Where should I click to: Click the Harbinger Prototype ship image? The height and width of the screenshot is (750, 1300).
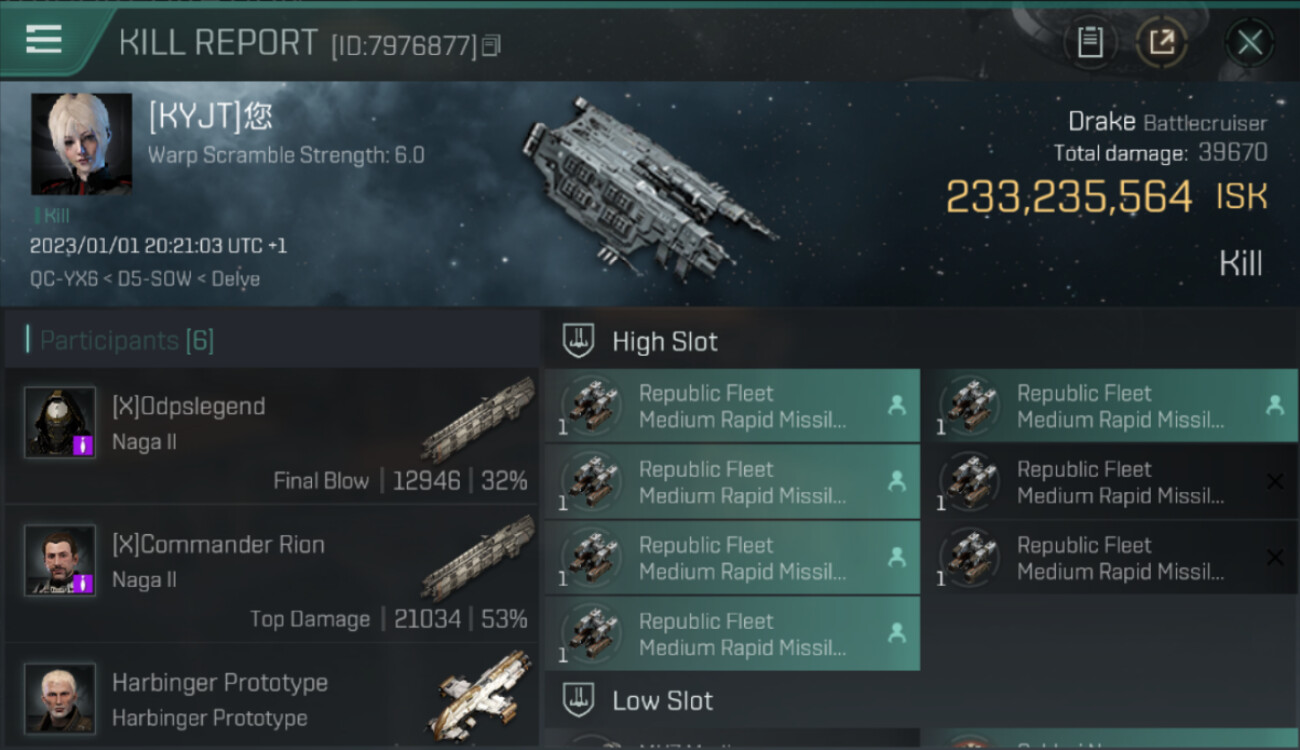(484, 694)
